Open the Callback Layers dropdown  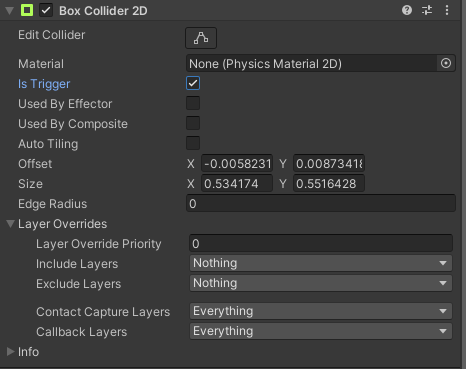pyautogui.click(x=321, y=331)
